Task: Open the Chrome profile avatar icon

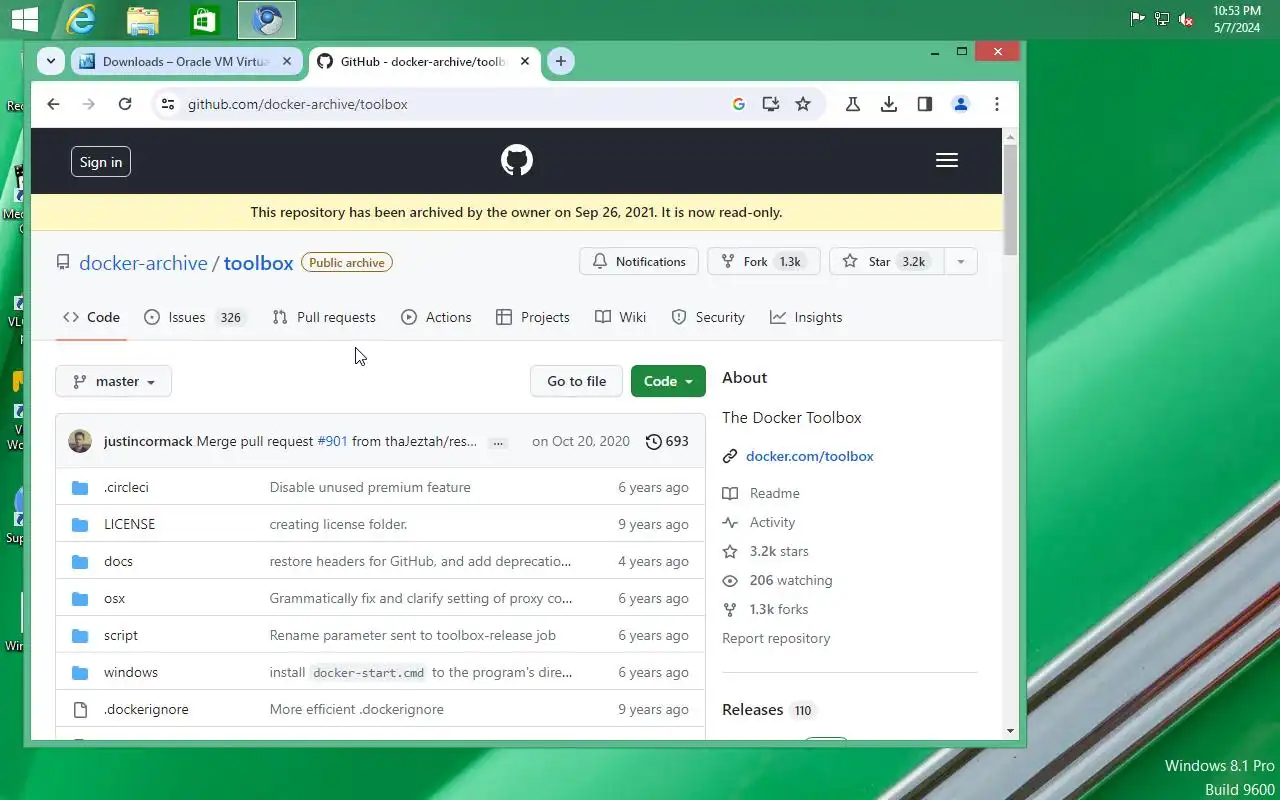Action: coord(961,104)
